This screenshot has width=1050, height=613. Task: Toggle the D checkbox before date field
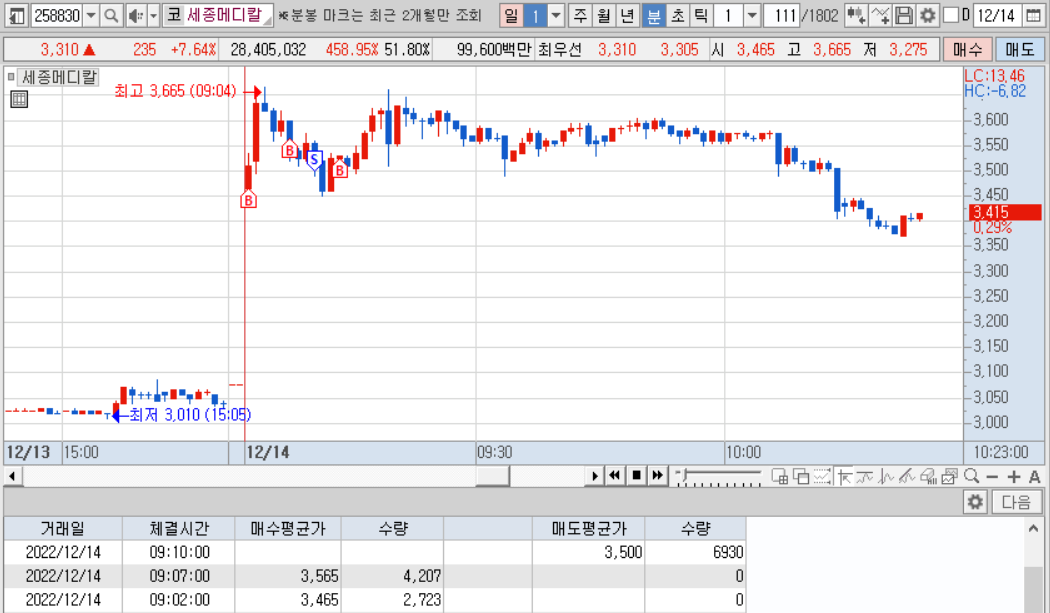[x=950, y=15]
